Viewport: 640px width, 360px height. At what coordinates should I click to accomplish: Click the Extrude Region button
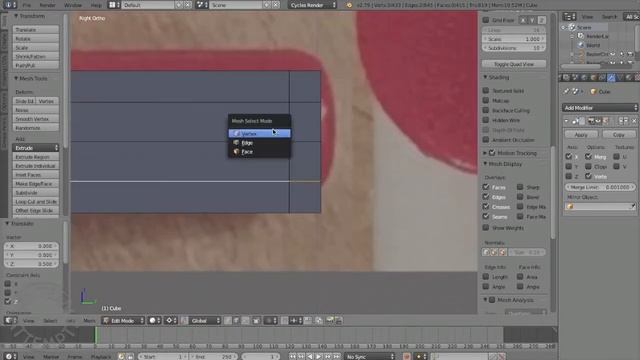point(36,157)
